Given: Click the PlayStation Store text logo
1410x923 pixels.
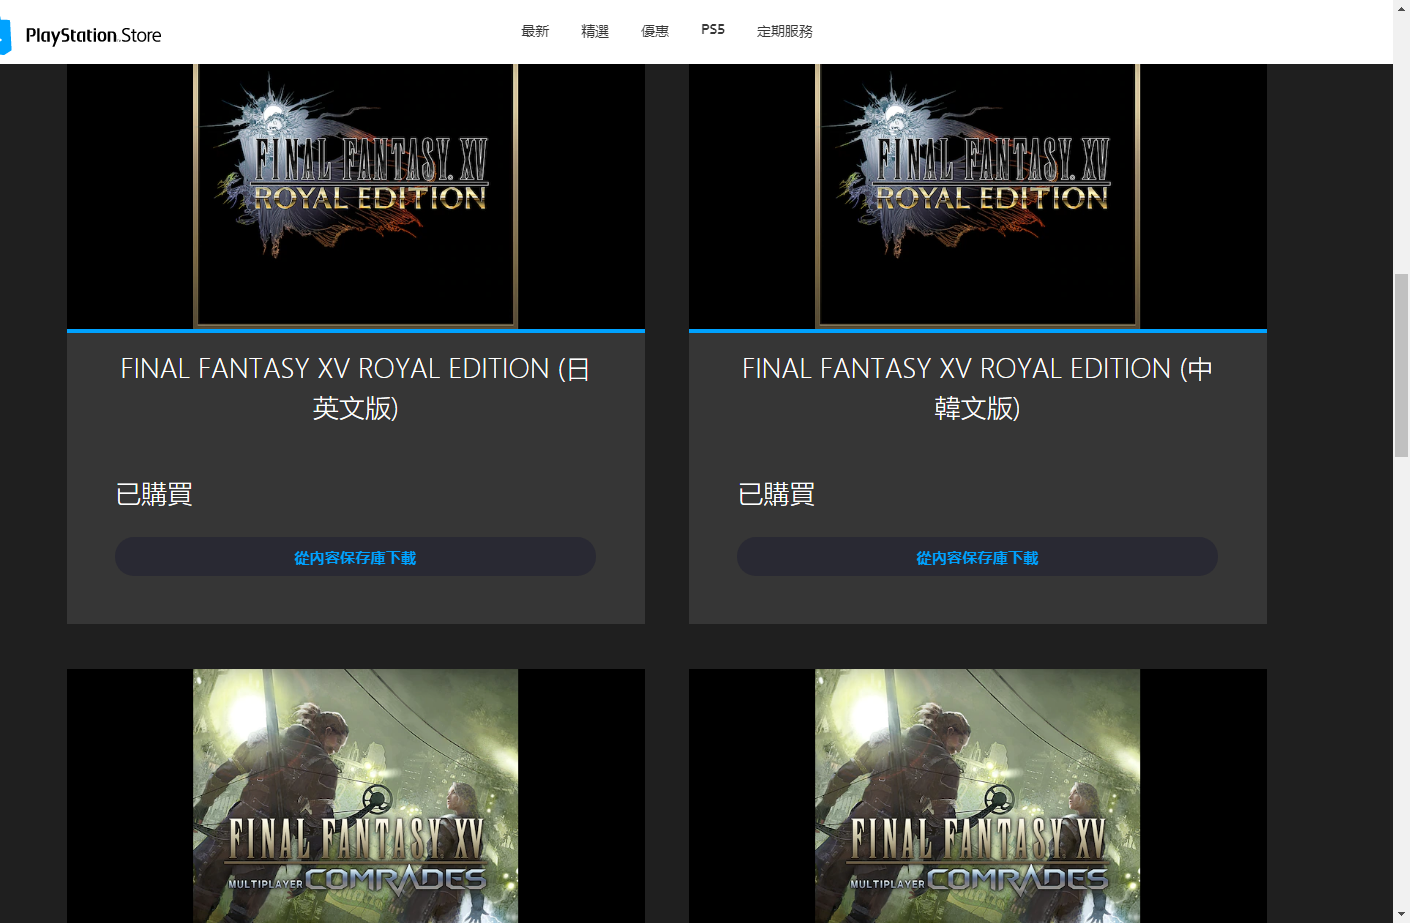Looking at the screenshot, I should (93, 35).
